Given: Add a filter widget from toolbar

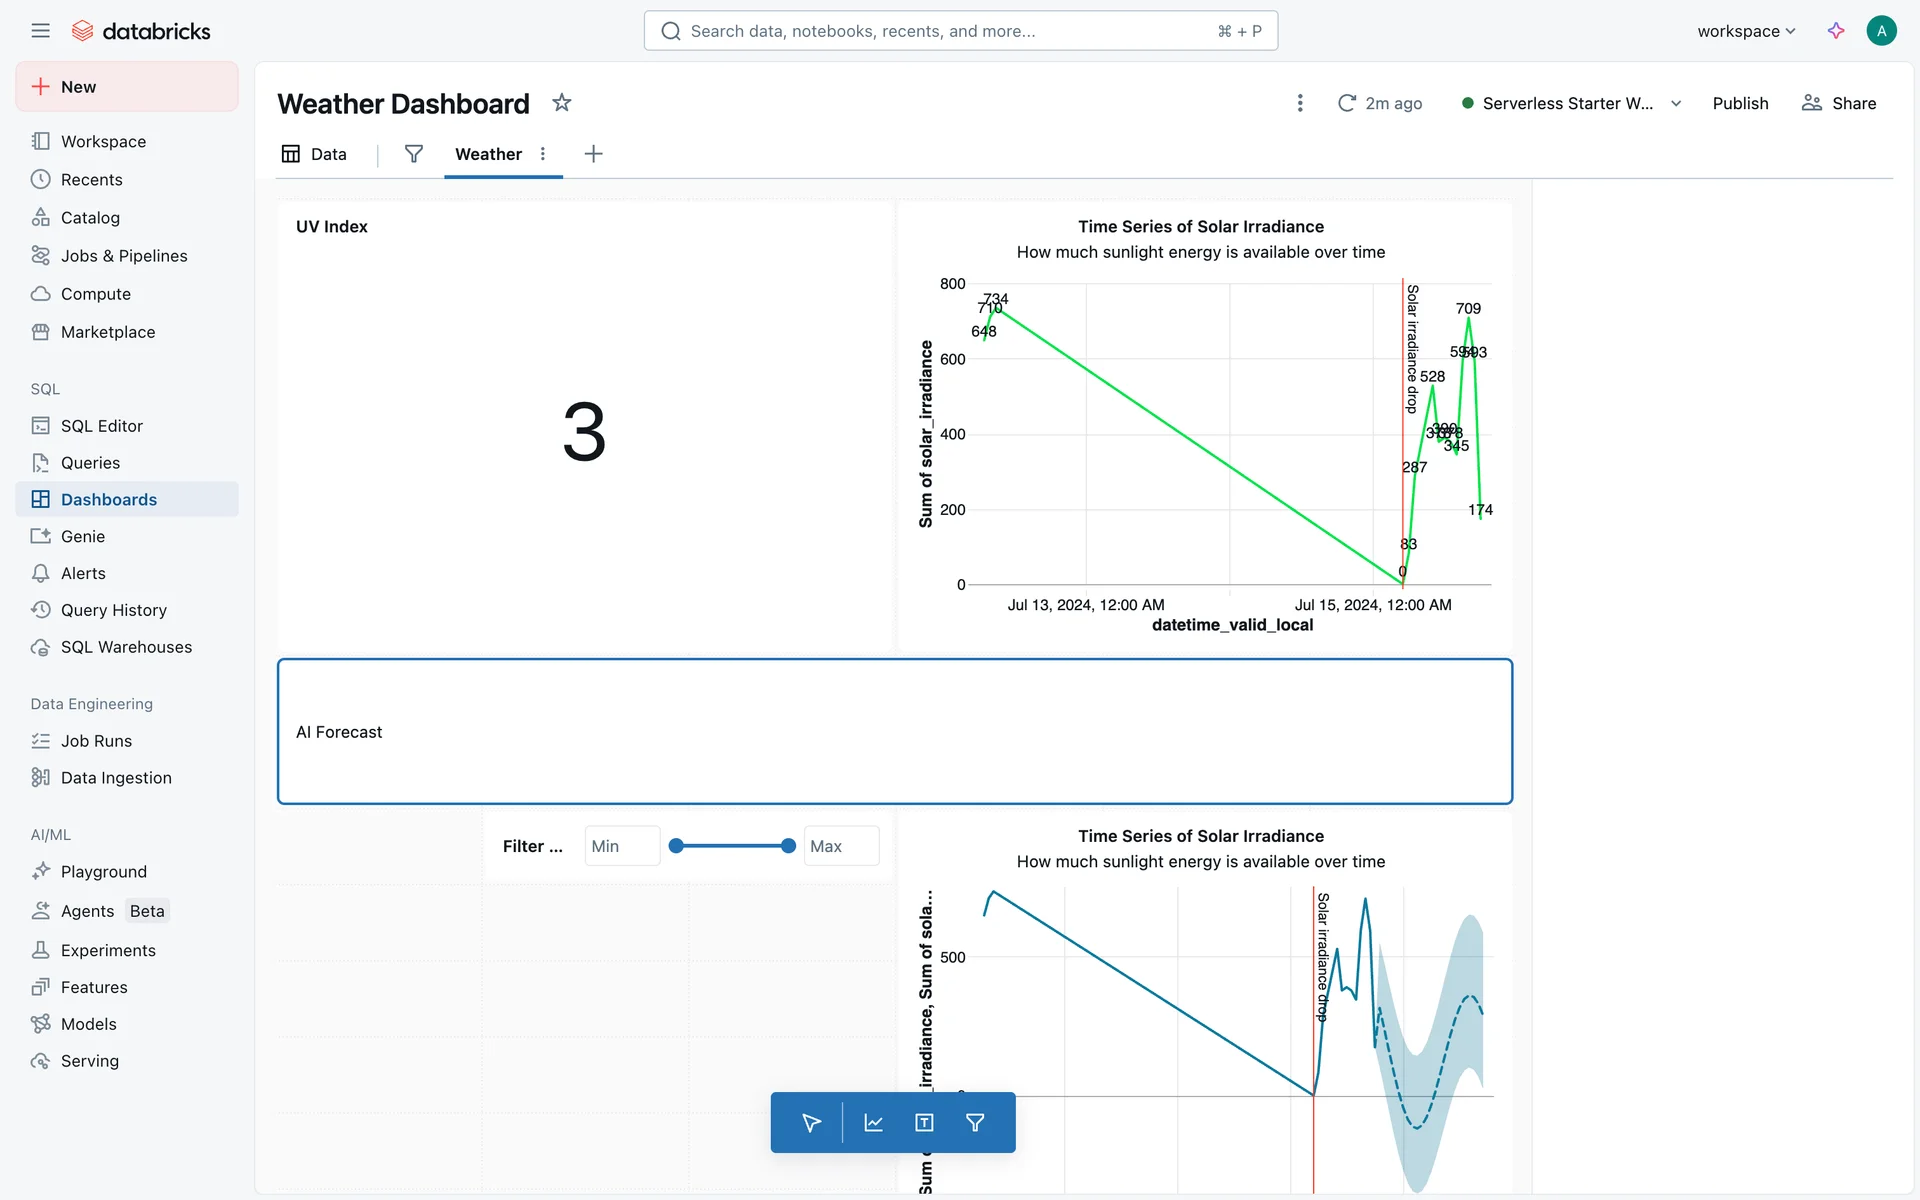Looking at the screenshot, I should [x=975, y=1123].
